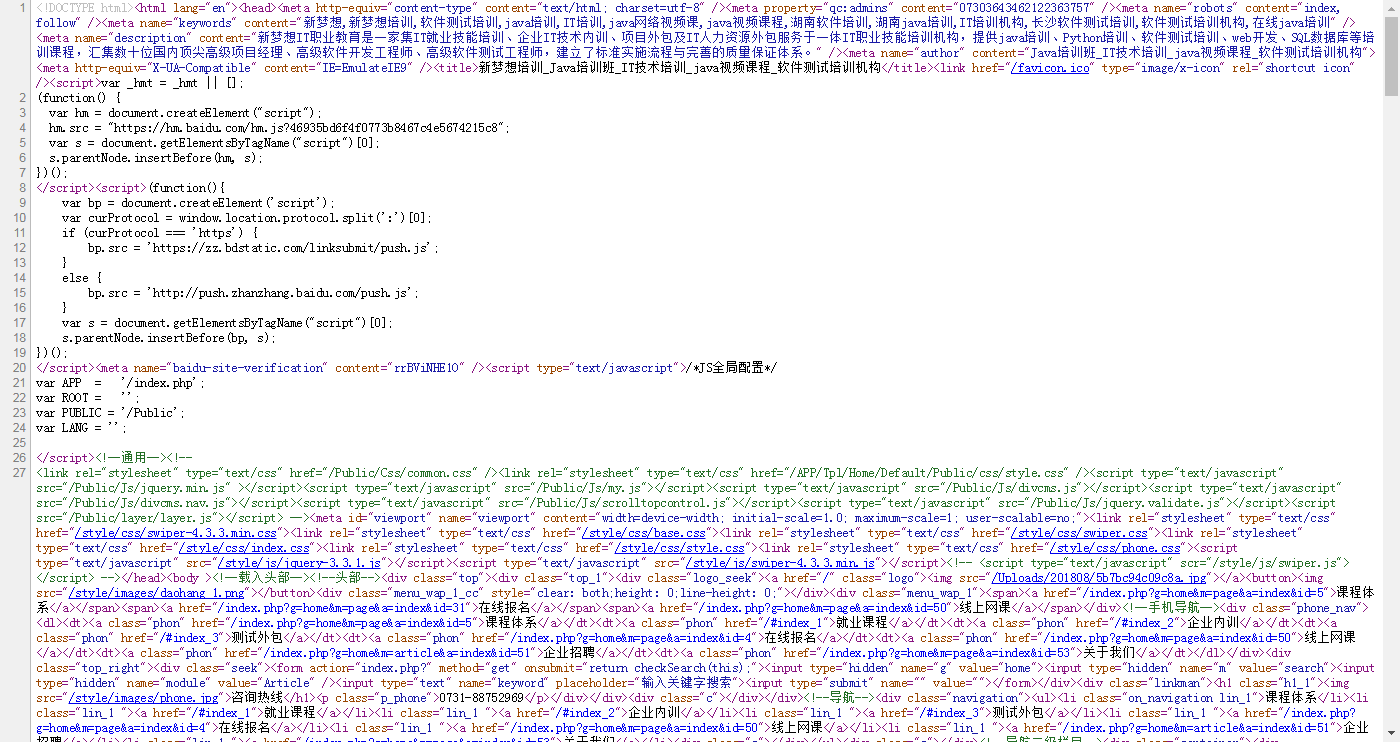Viewport: 1400px width, 742px height.
Task: Click "var bp = document.createElement('script');" line
Action: point(197,203)
